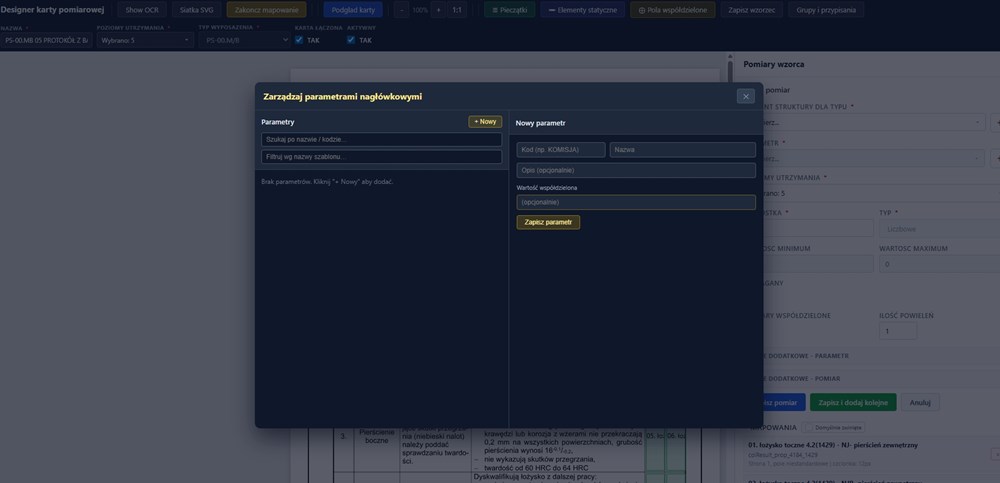Click the 'Filtruj wg nazwy szablonu' field
The width and height of the screenshot is (1000, 483).
coord(381,157)
